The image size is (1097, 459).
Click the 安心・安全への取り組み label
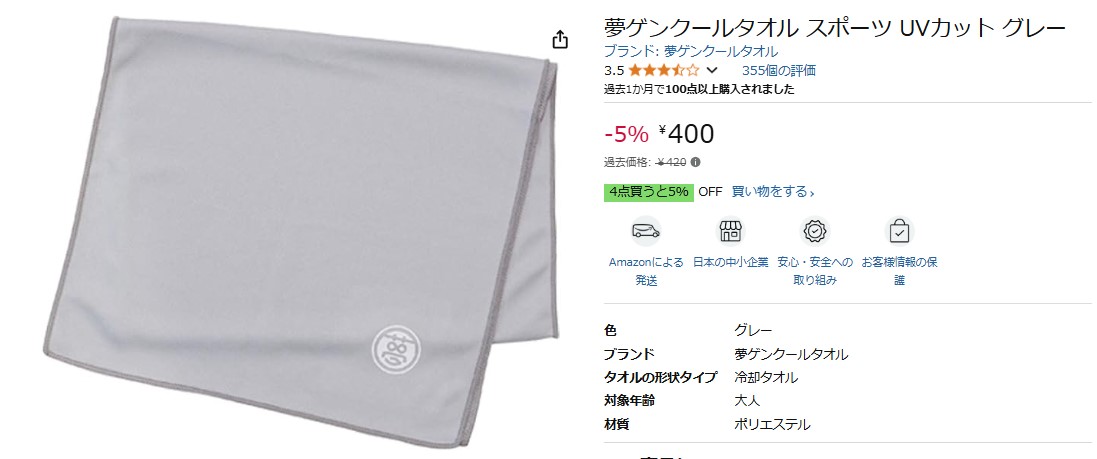[x=815, y=271]
